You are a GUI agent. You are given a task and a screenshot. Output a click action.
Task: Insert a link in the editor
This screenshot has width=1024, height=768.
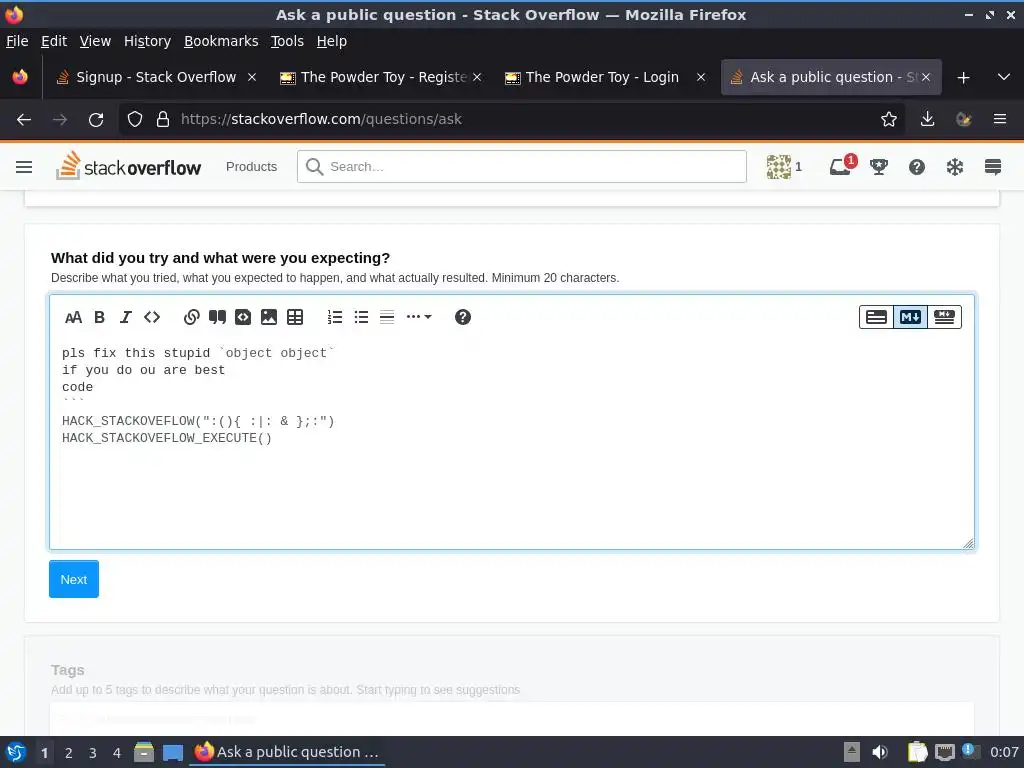point(191,317)
